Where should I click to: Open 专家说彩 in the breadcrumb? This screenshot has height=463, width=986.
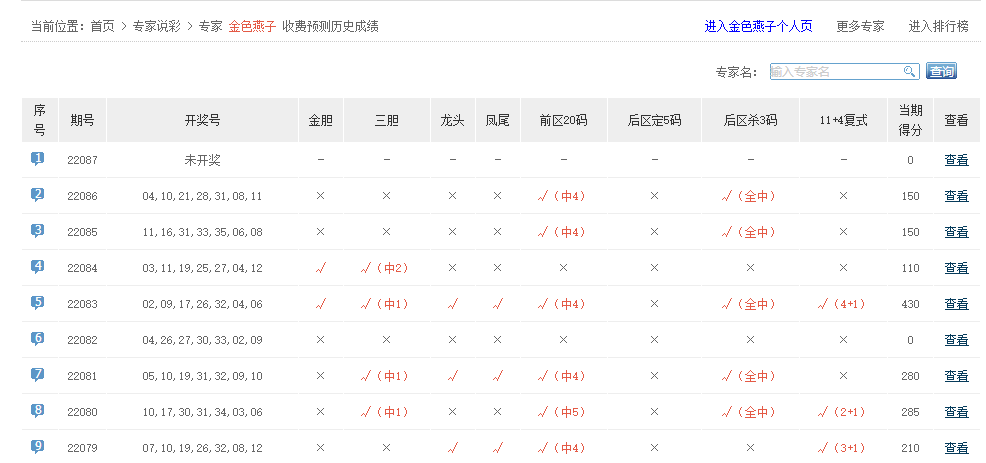point(156,26)
